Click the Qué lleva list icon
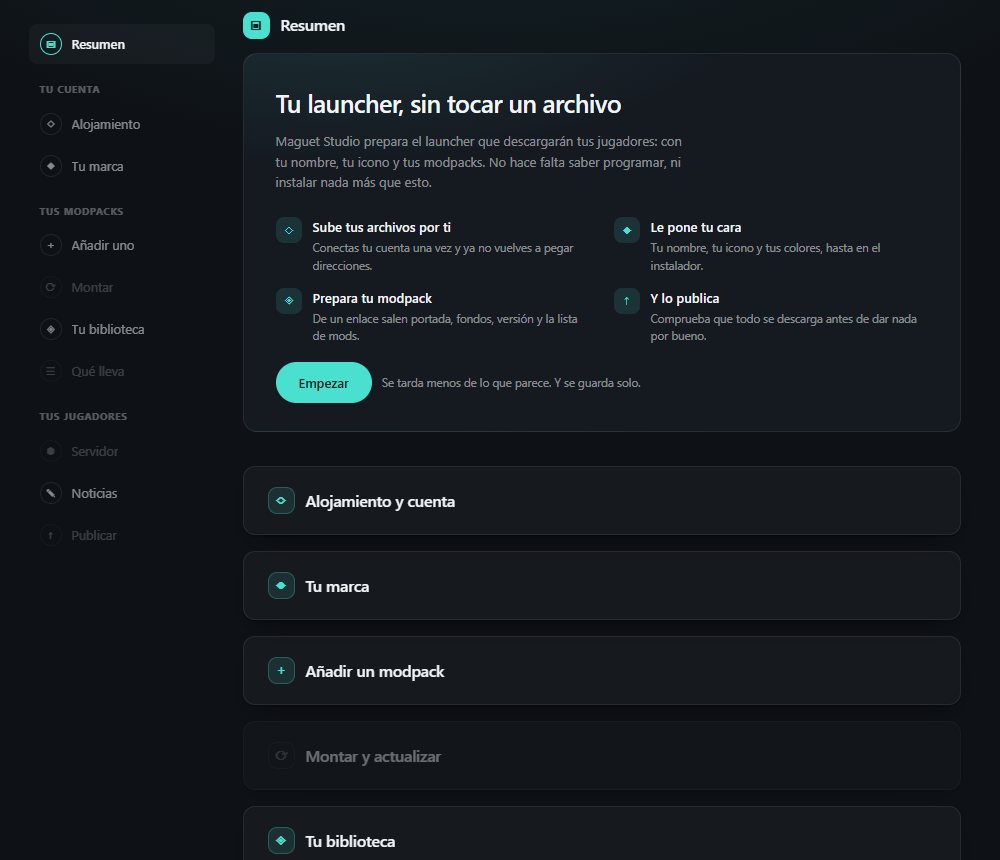This screenshot has width=1000, height=860. 50,371
